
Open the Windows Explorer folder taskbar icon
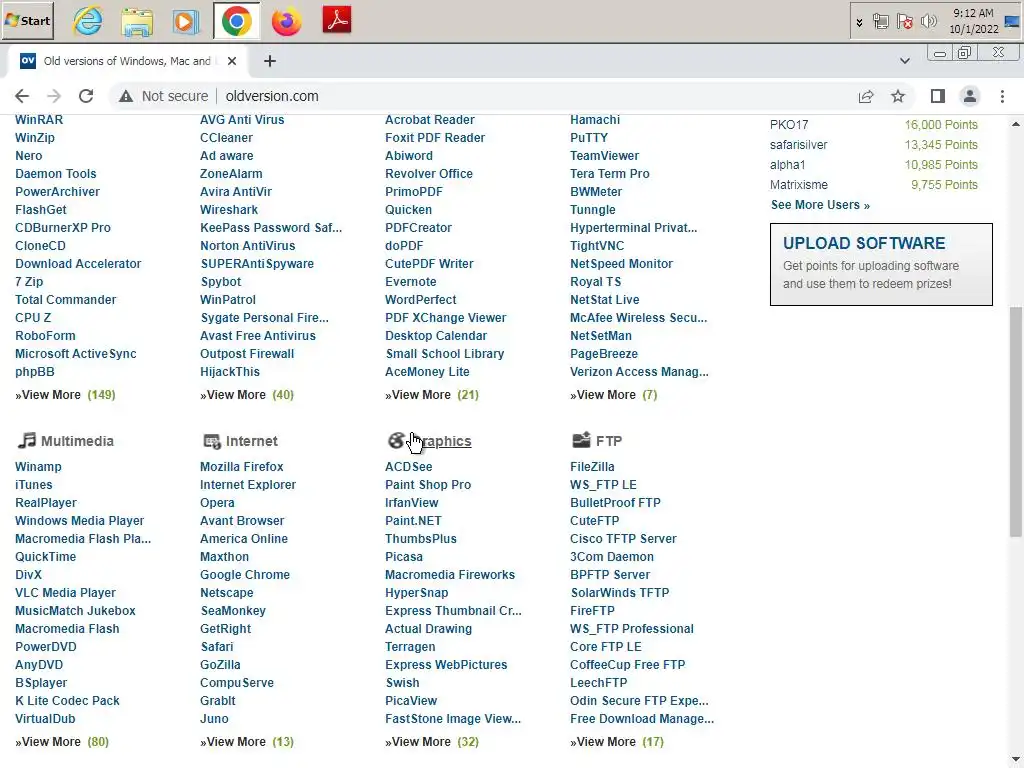click(137, 21)
